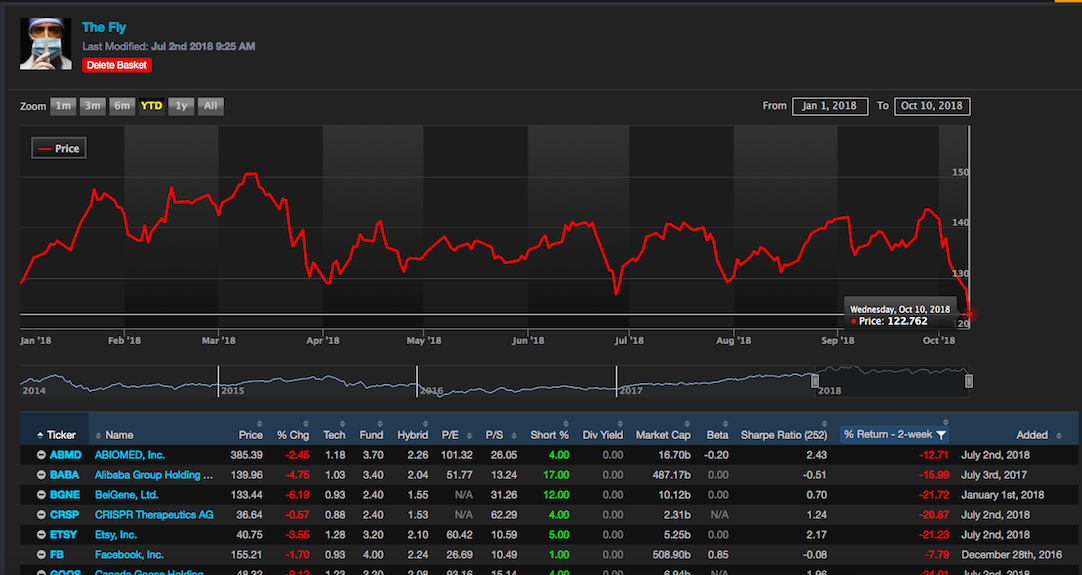Click the minus icon beside BGNE

[x=41, y=495]
